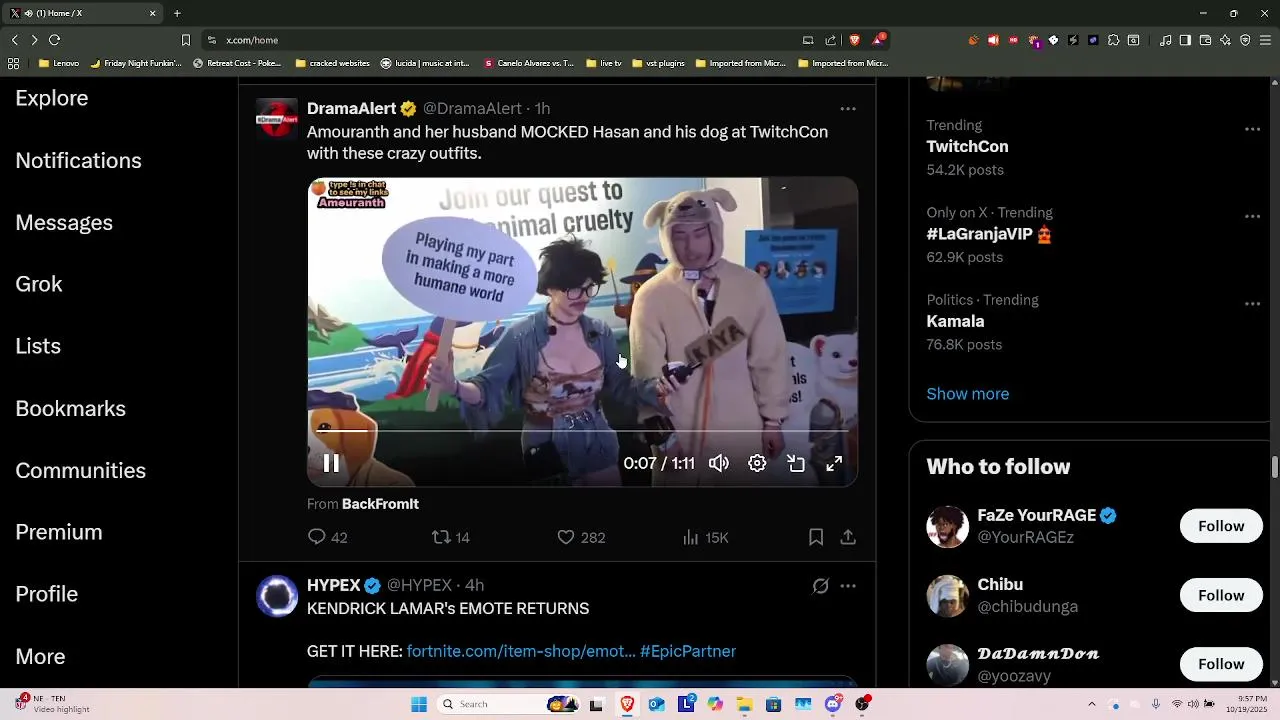Open the vst plugins bookmarks folder
This screenshot has width=1280, height=720.
657,63
